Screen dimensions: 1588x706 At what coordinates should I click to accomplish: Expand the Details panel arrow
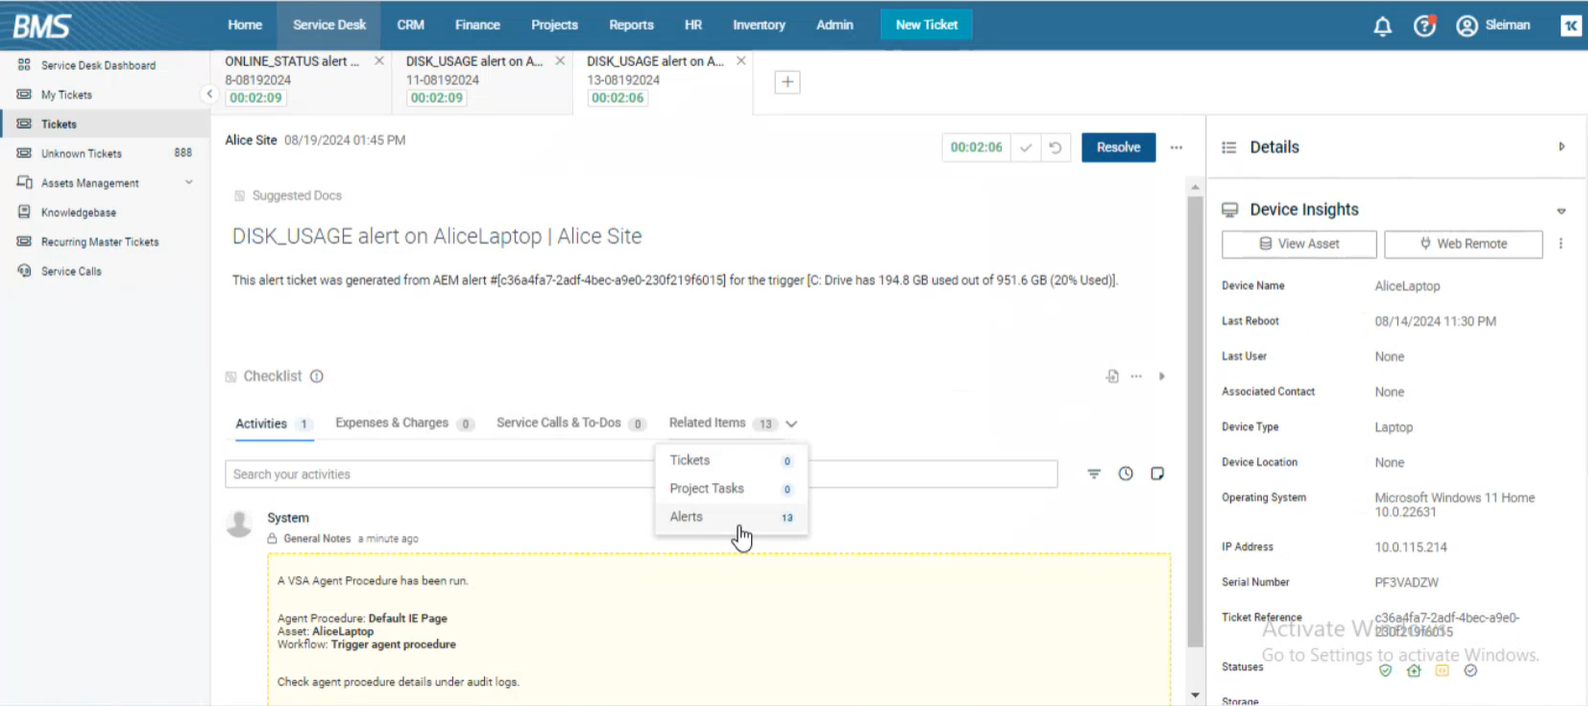pyautogui.click(x=1561, y=147)
